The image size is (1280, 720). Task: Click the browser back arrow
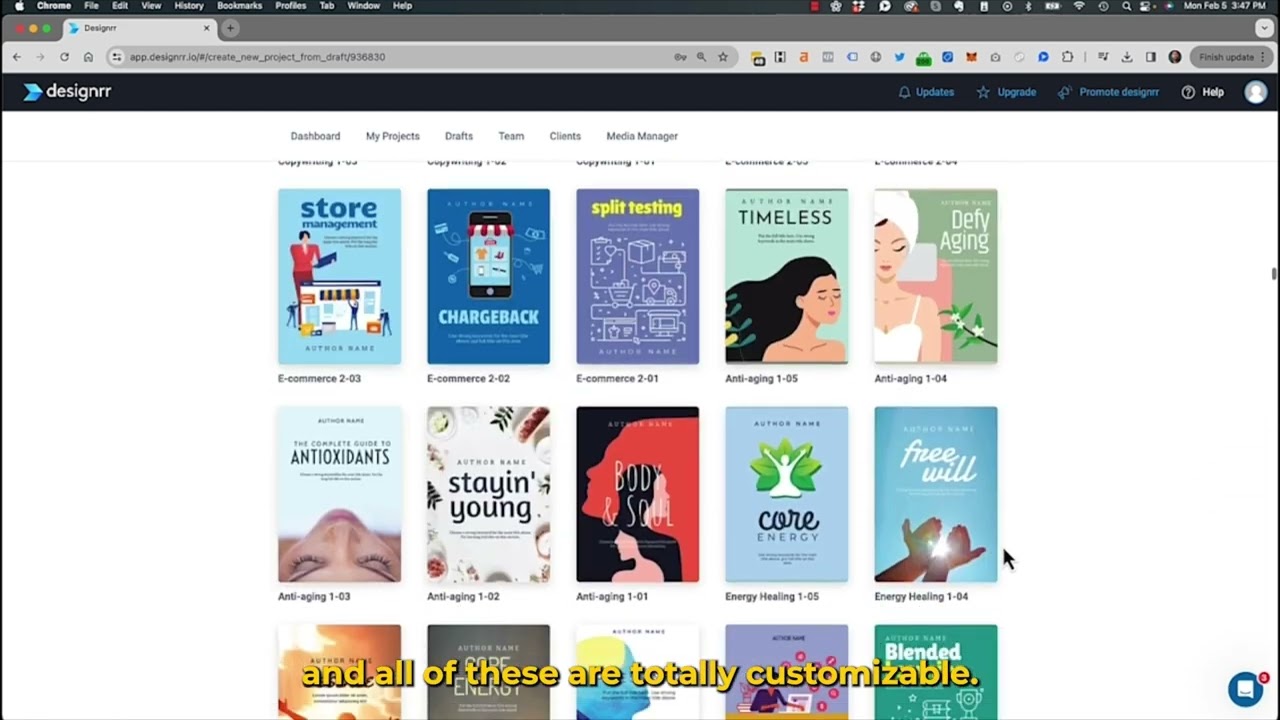pos(17,57)
